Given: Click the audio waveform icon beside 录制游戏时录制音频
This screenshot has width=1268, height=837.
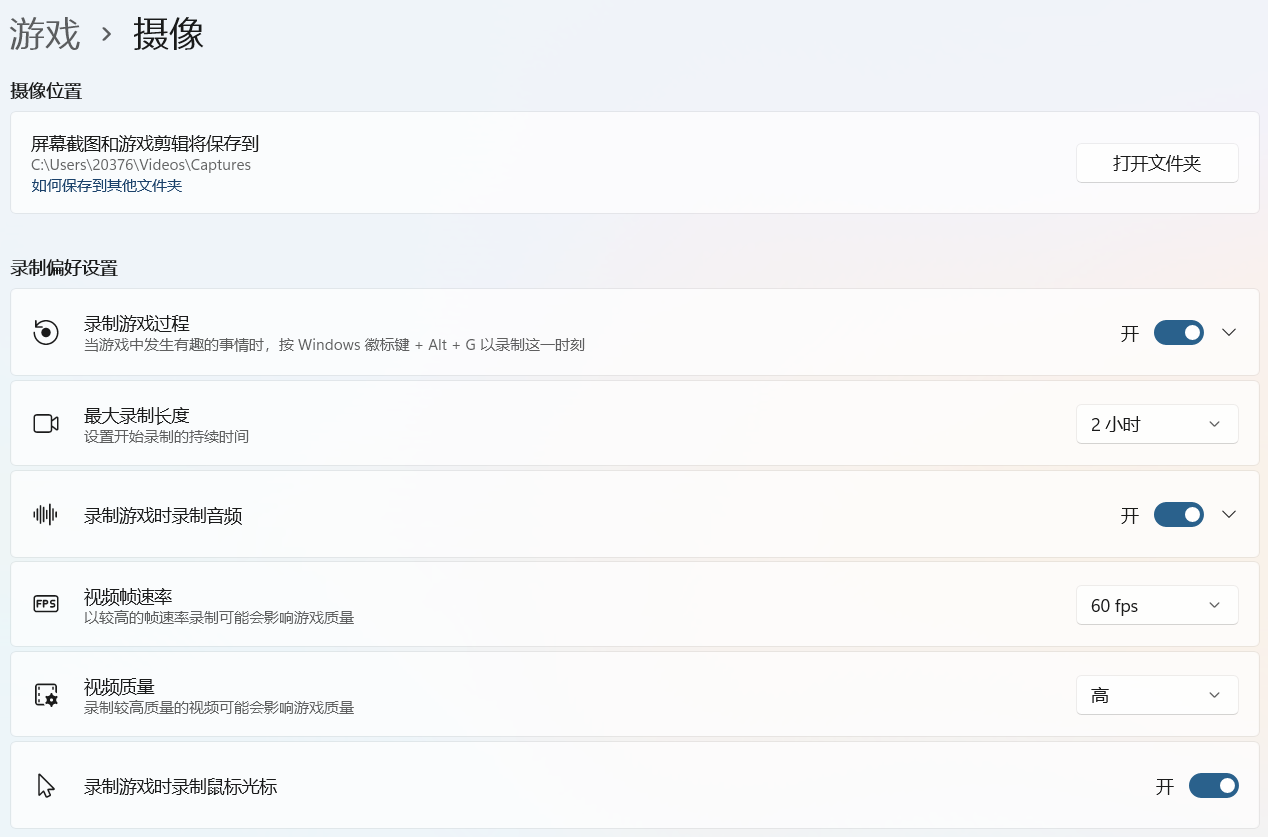Looking at the screenshot, I should pos(46,514).
